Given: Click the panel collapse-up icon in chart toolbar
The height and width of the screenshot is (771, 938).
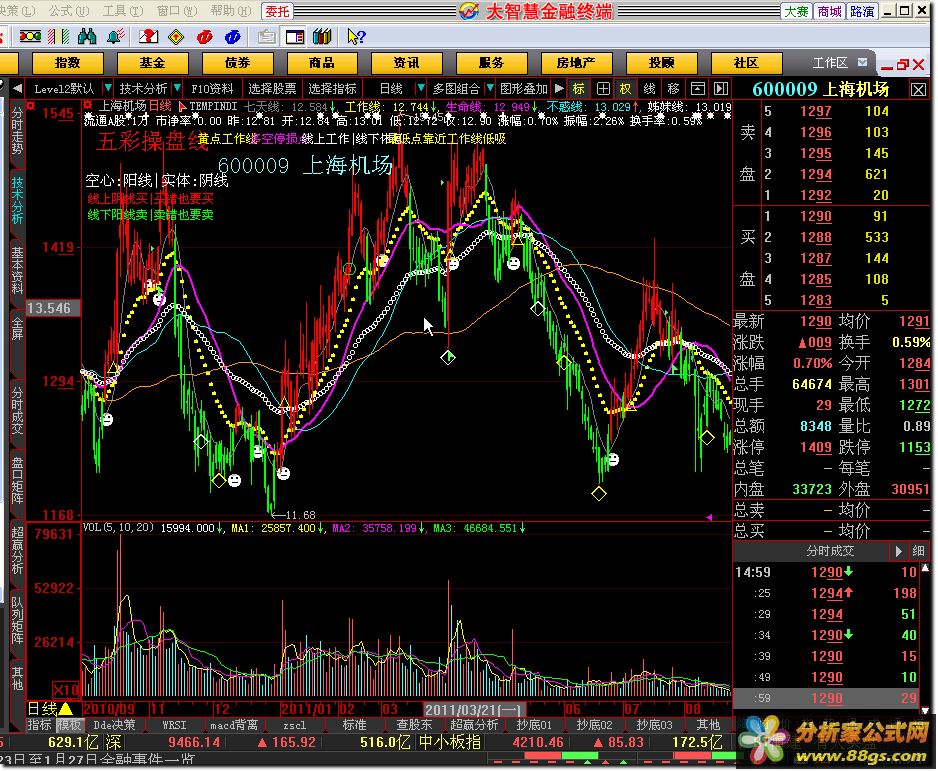Looking at the screenshot, I should [698, 89].
